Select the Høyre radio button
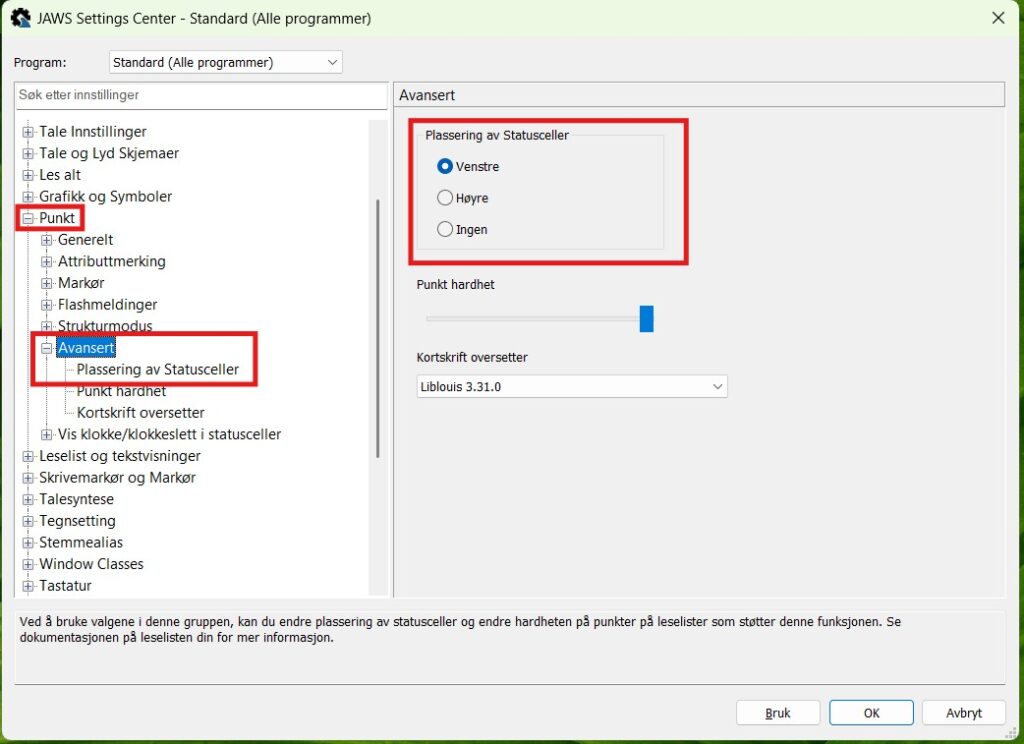Viewport: 1024px width, 744px height. click(x=445, y=198)
